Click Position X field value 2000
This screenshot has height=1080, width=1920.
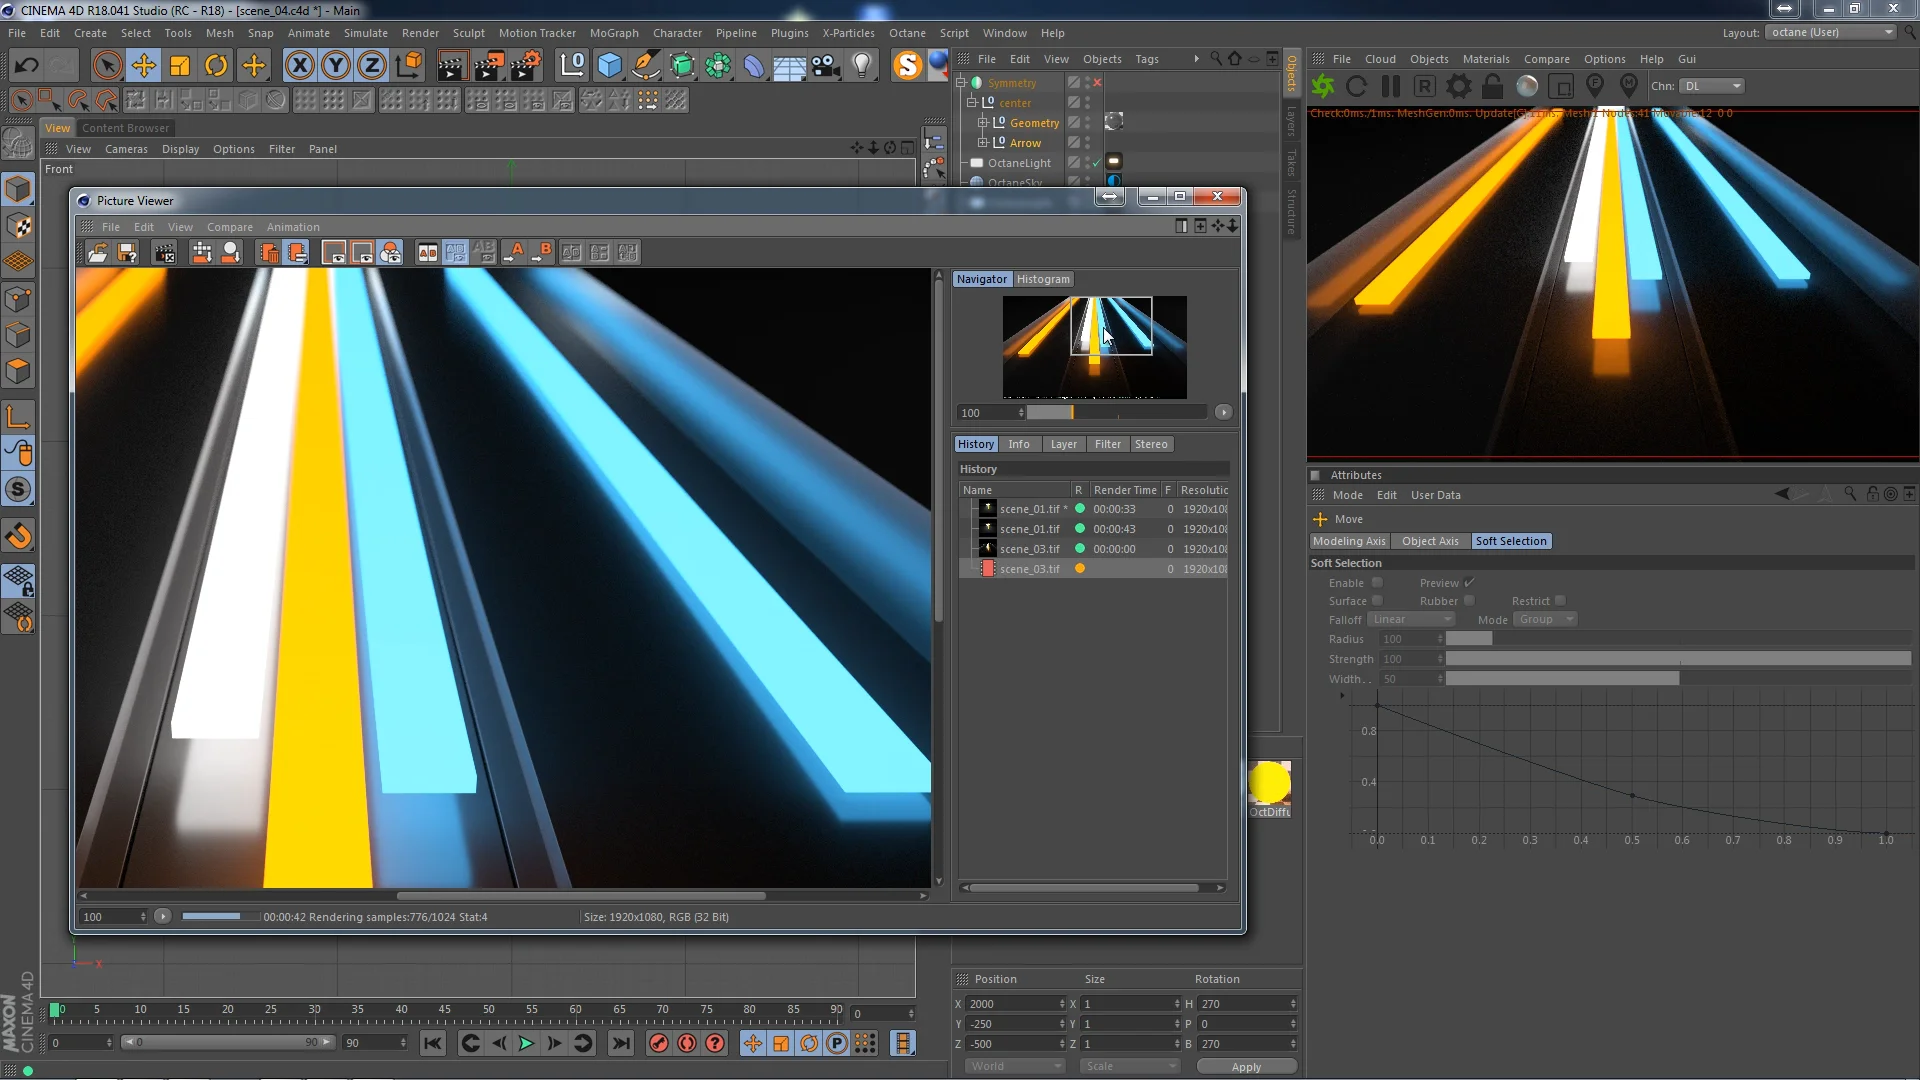[x=1015, y=1003]
